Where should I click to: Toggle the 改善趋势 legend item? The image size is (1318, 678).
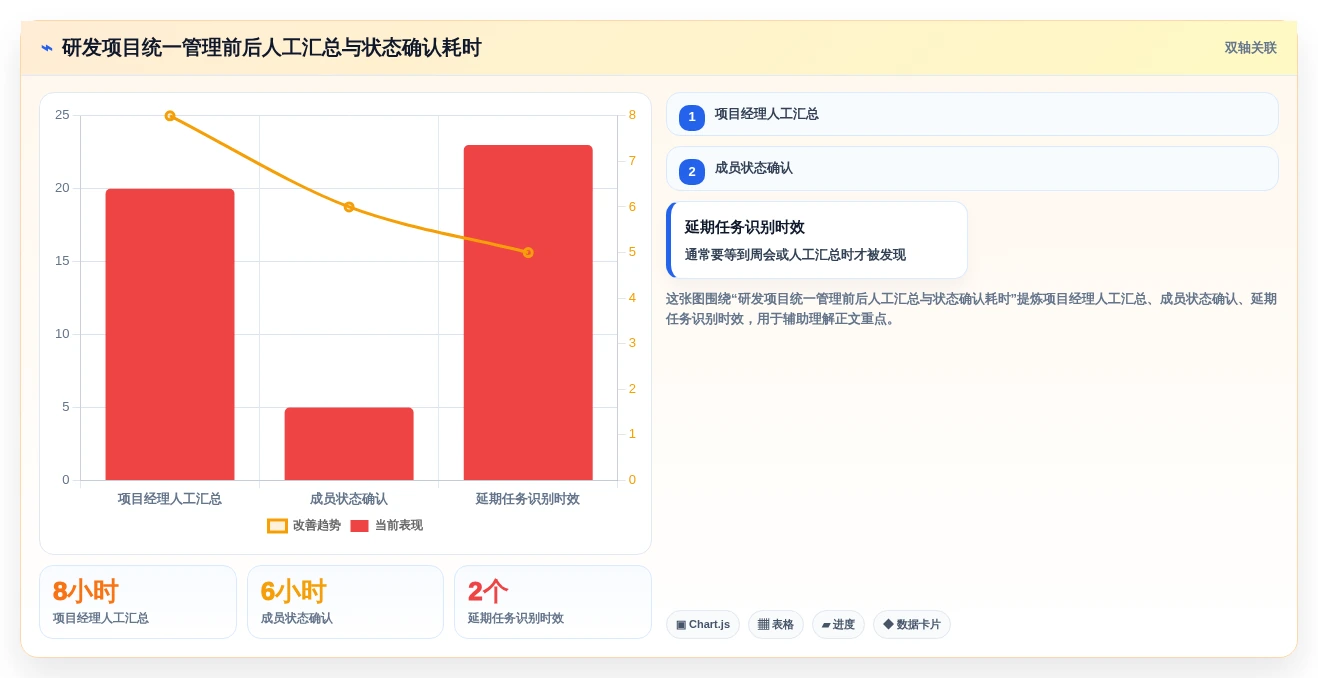(x=304, y=525)
